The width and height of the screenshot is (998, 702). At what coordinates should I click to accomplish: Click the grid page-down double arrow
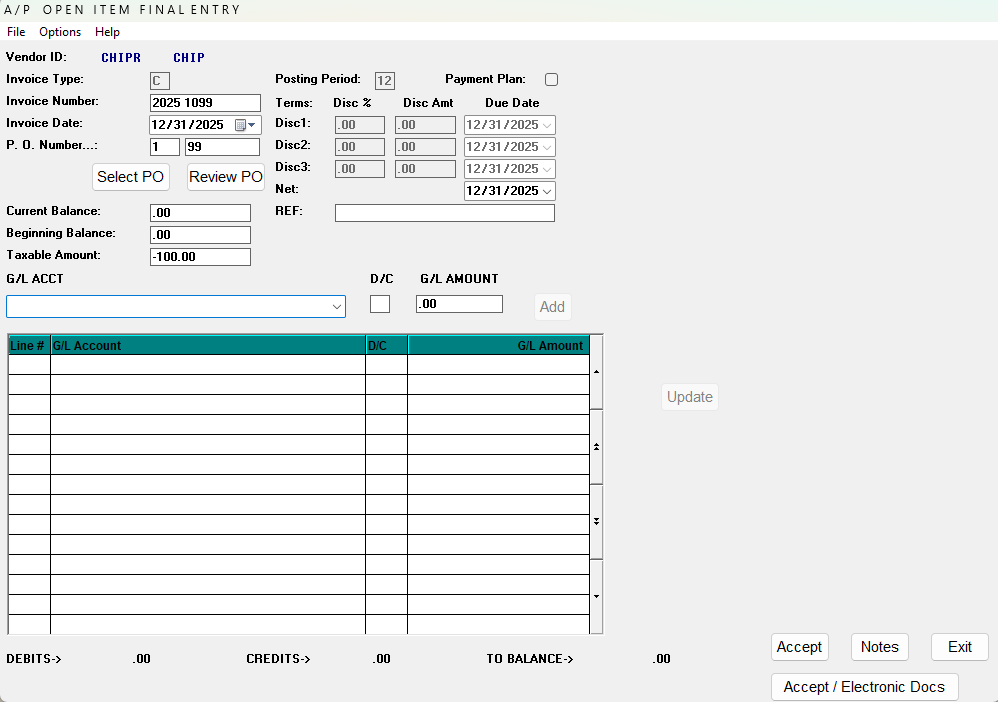tap(596, 521)
